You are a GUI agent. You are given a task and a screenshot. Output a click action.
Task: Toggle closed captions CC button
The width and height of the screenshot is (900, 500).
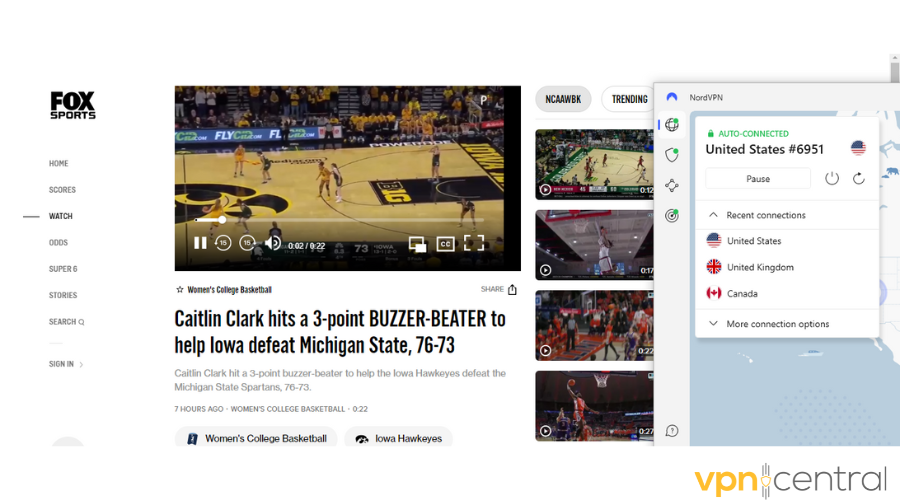click(x=445, y=244)
